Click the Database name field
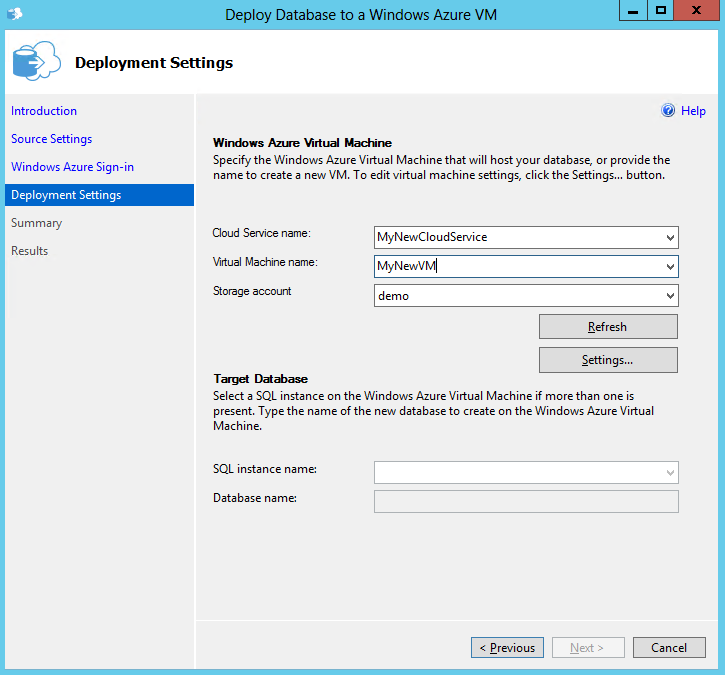 [526, 502]
